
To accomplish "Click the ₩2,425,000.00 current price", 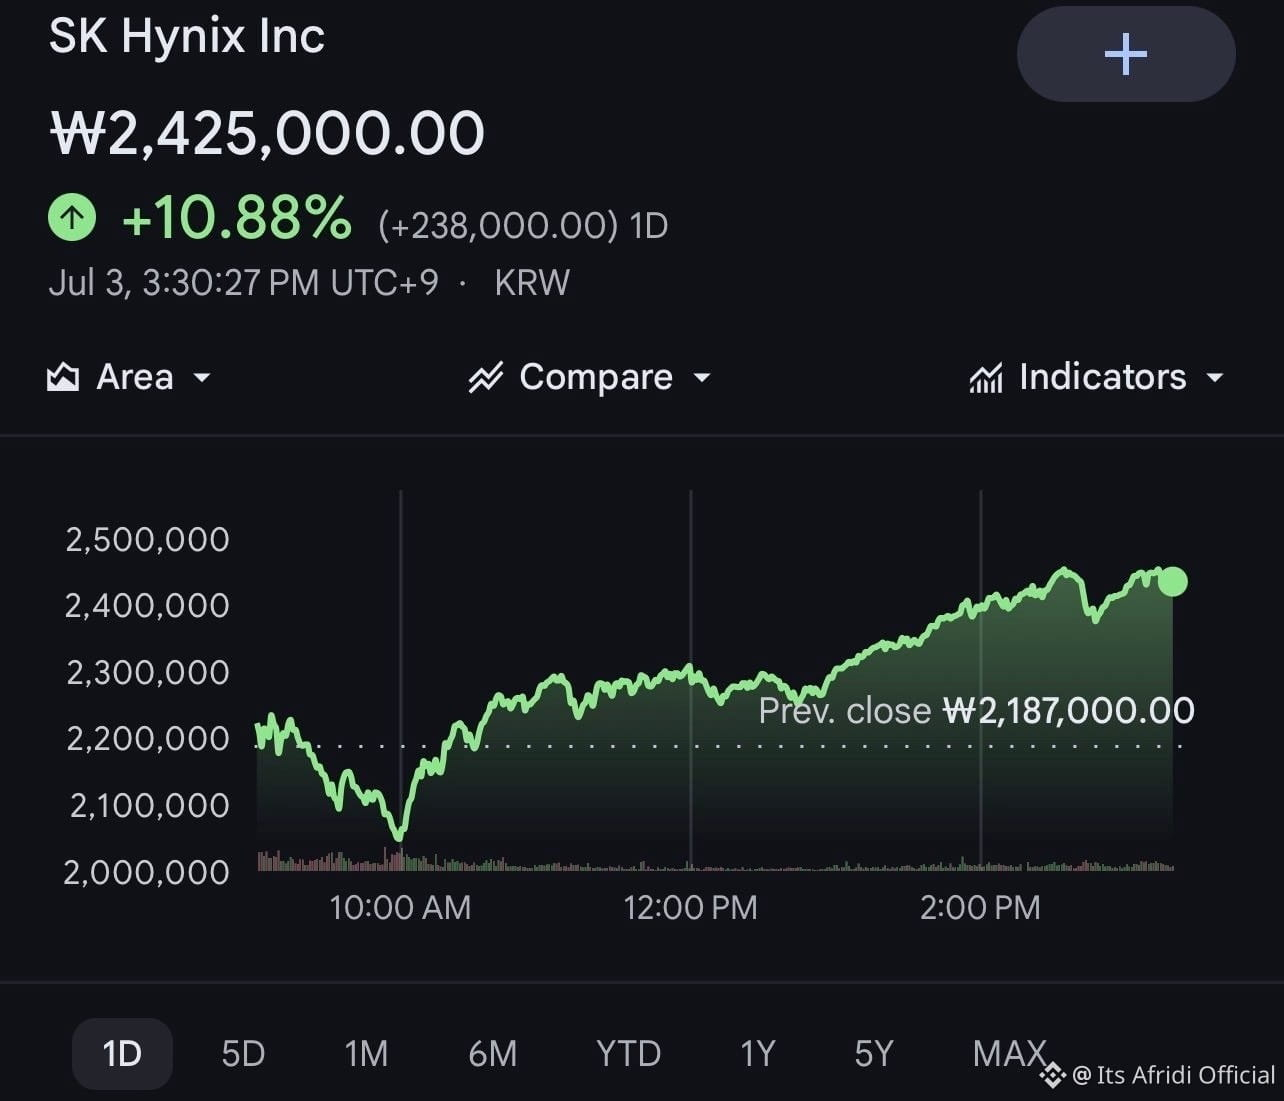I will [x=268, y=133].
